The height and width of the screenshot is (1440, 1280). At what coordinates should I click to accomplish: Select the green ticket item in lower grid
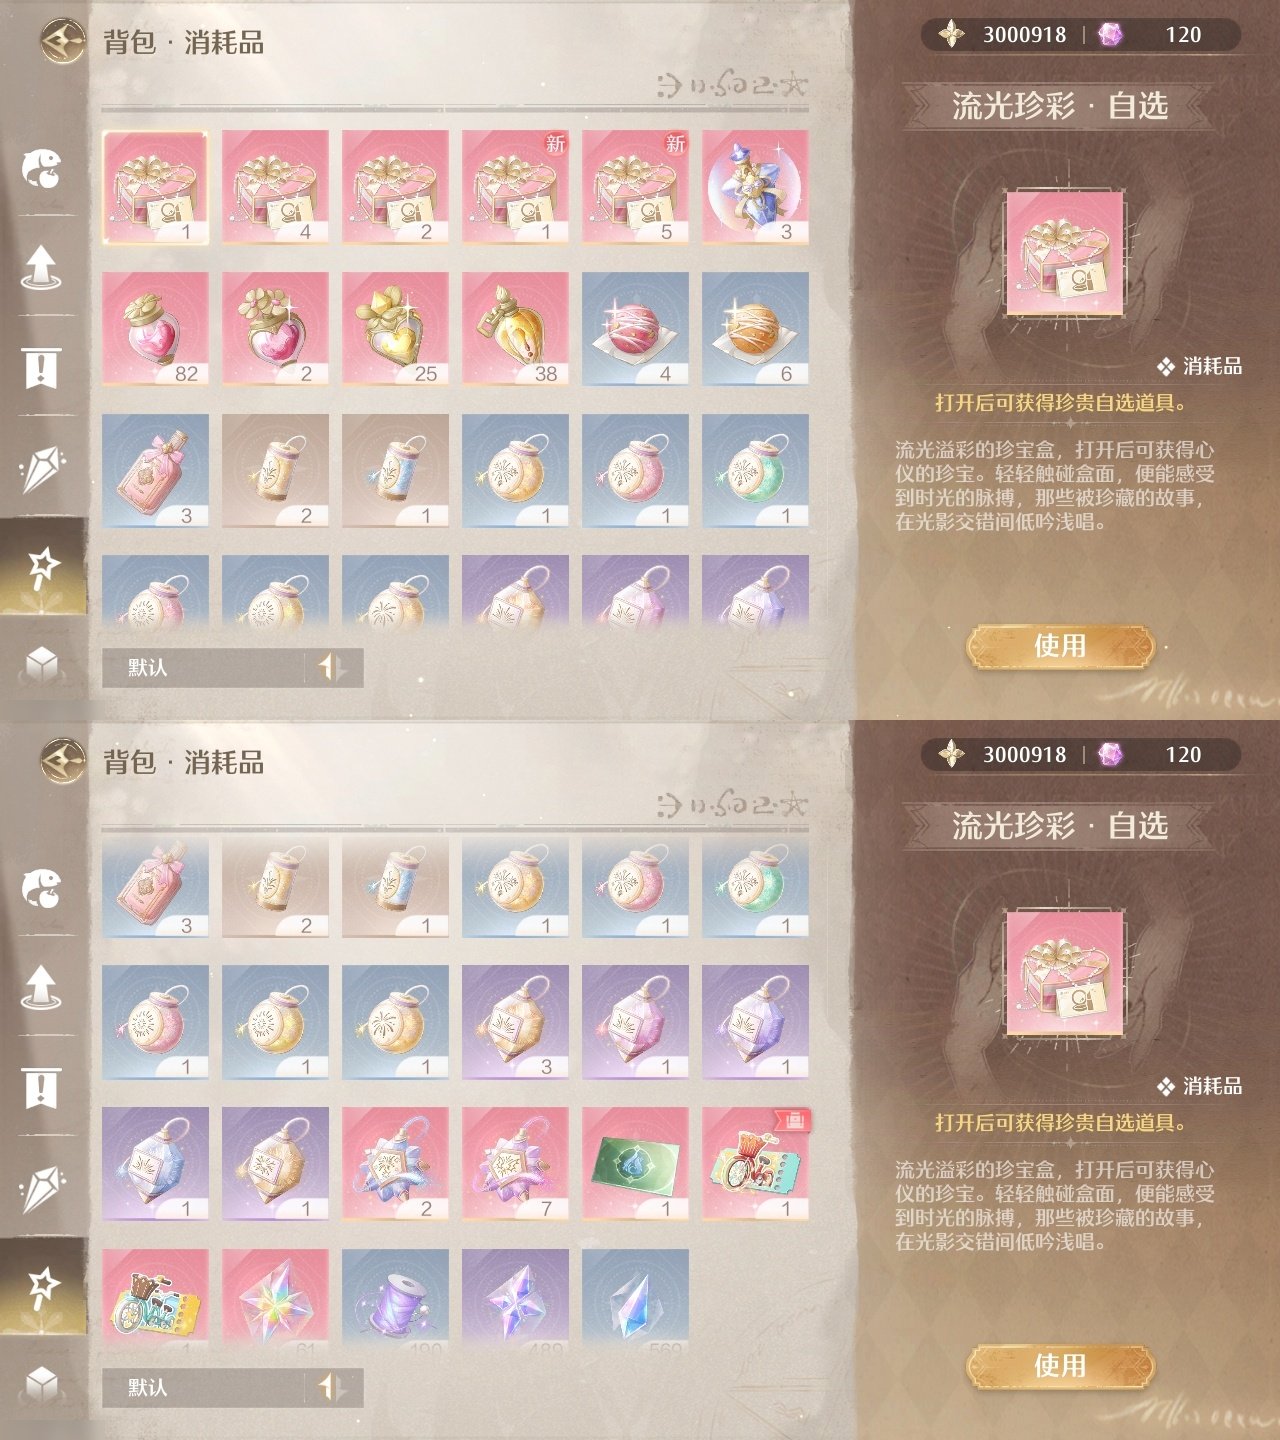(635, 1164)
